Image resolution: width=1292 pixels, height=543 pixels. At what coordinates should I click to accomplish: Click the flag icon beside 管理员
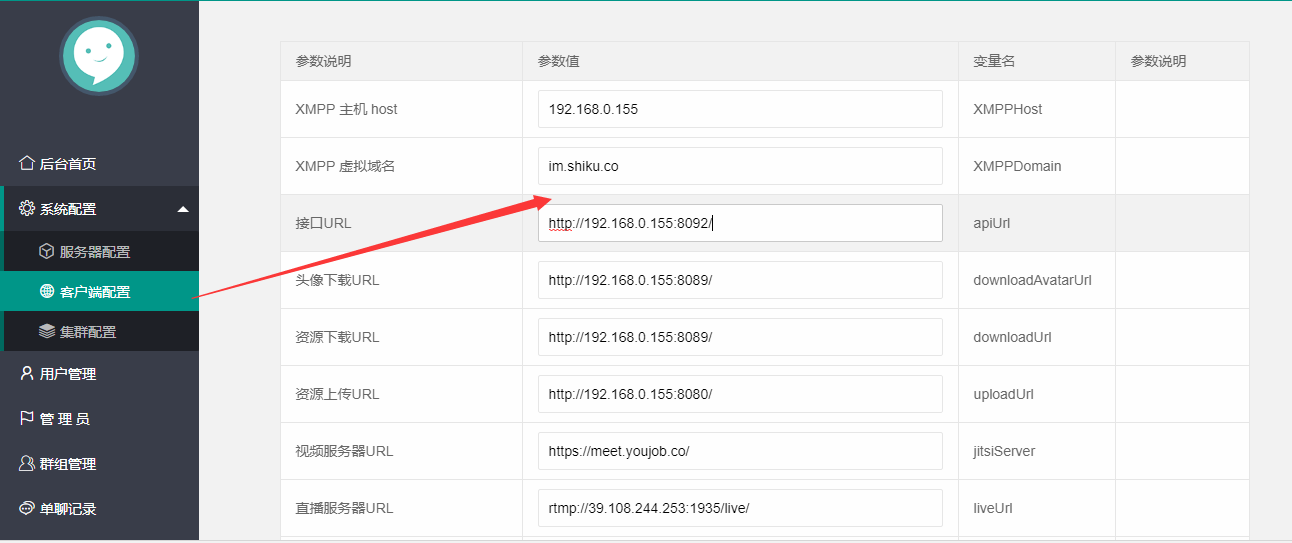click(27, 418)
